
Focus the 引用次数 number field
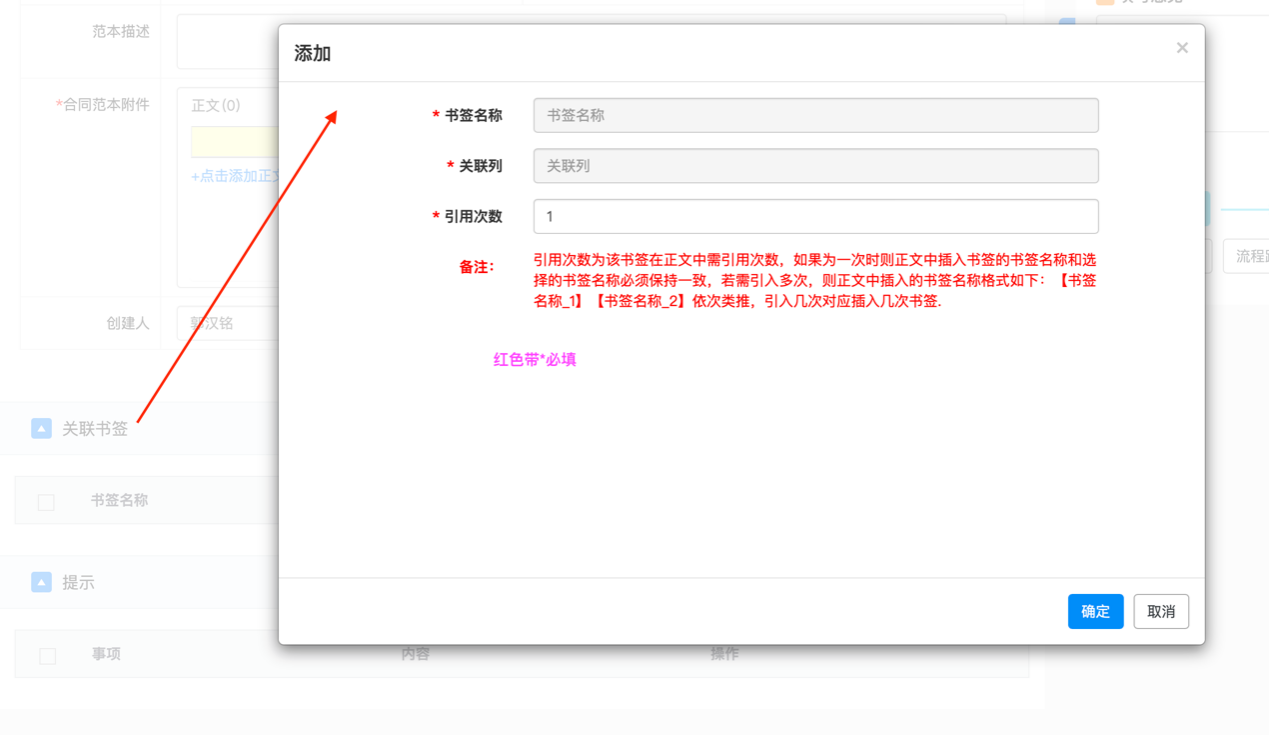click(815, 216)
